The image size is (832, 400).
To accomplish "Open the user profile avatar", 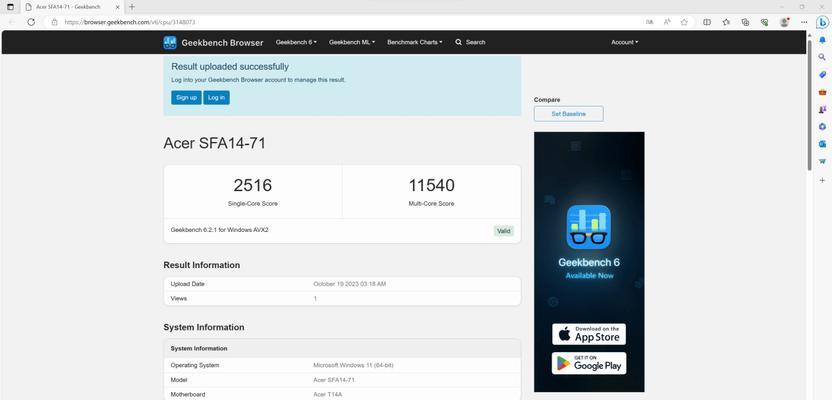I will 784,22.
